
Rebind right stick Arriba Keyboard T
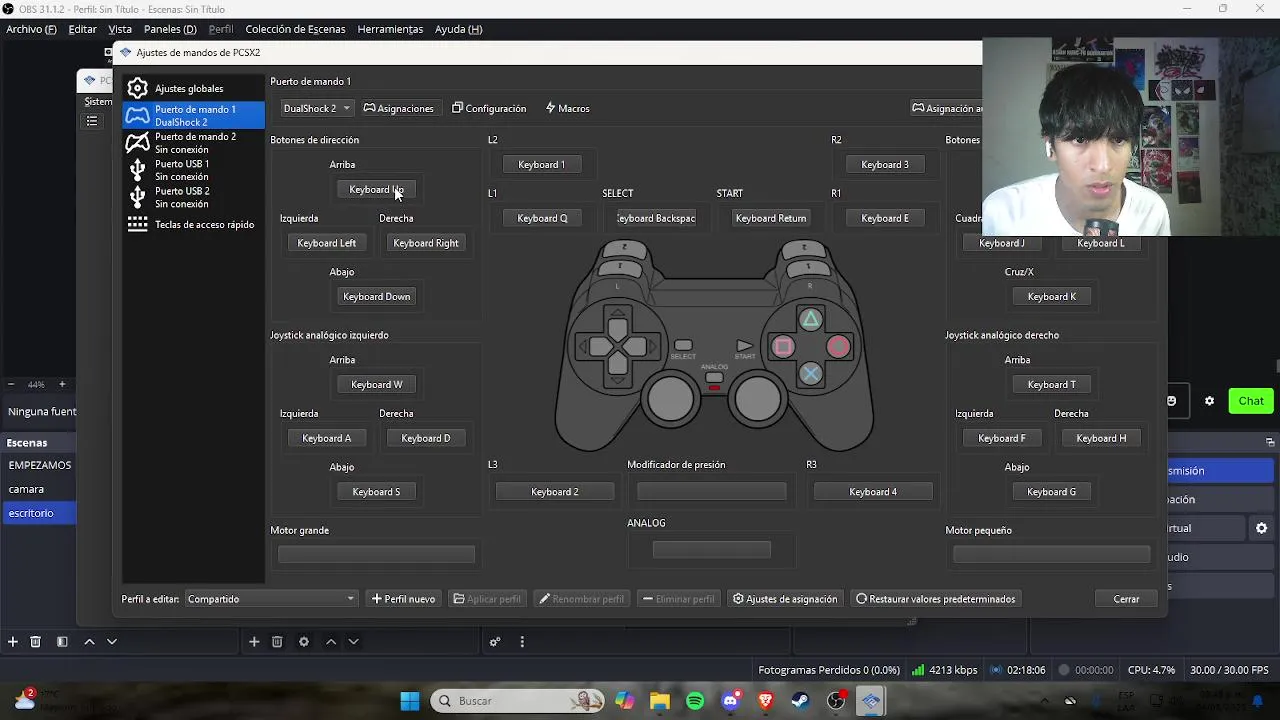[1051, 384]
